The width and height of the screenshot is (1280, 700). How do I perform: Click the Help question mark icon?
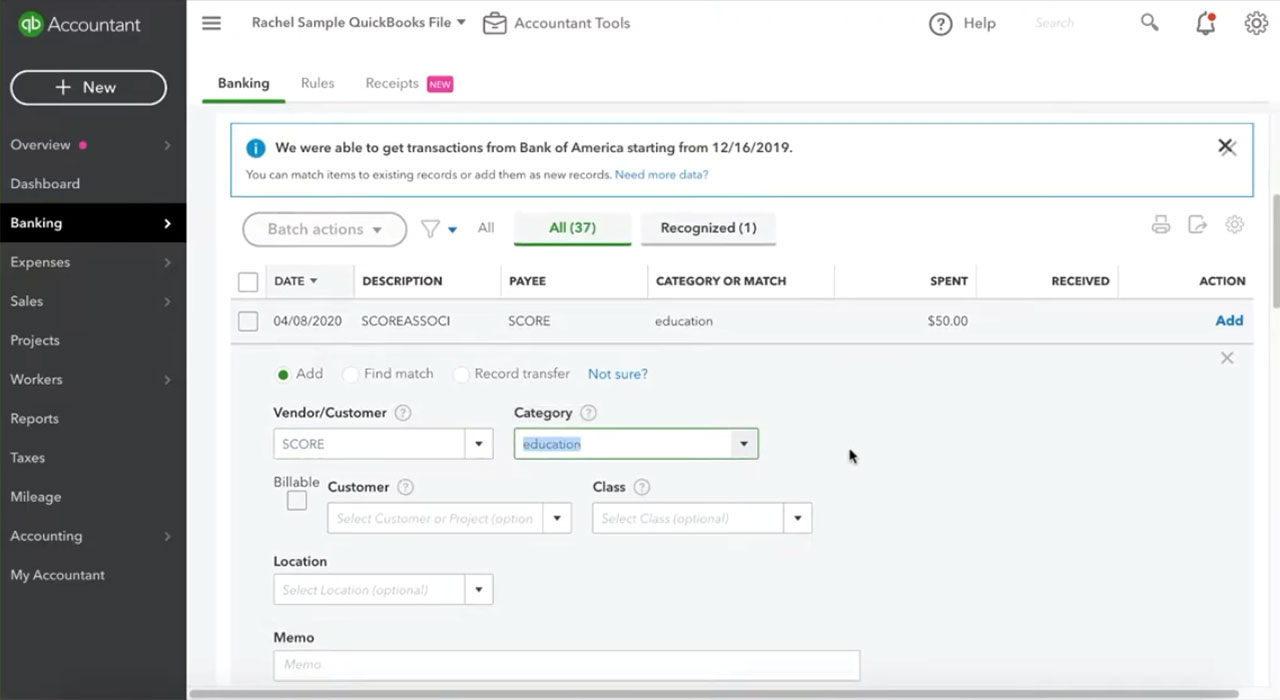point(940,23)
